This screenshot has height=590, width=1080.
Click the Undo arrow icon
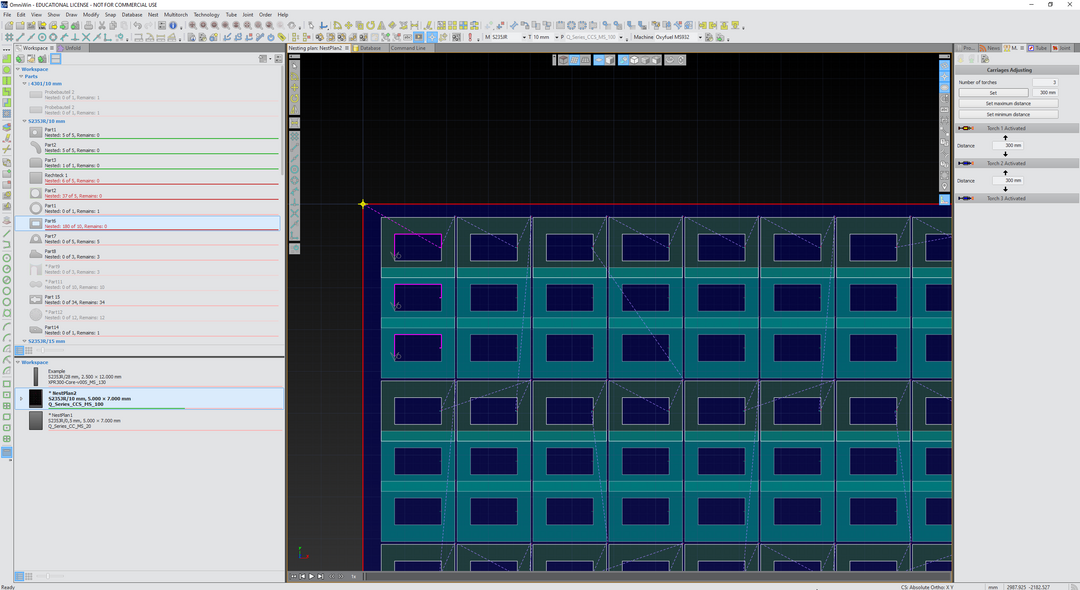(137, 25)
